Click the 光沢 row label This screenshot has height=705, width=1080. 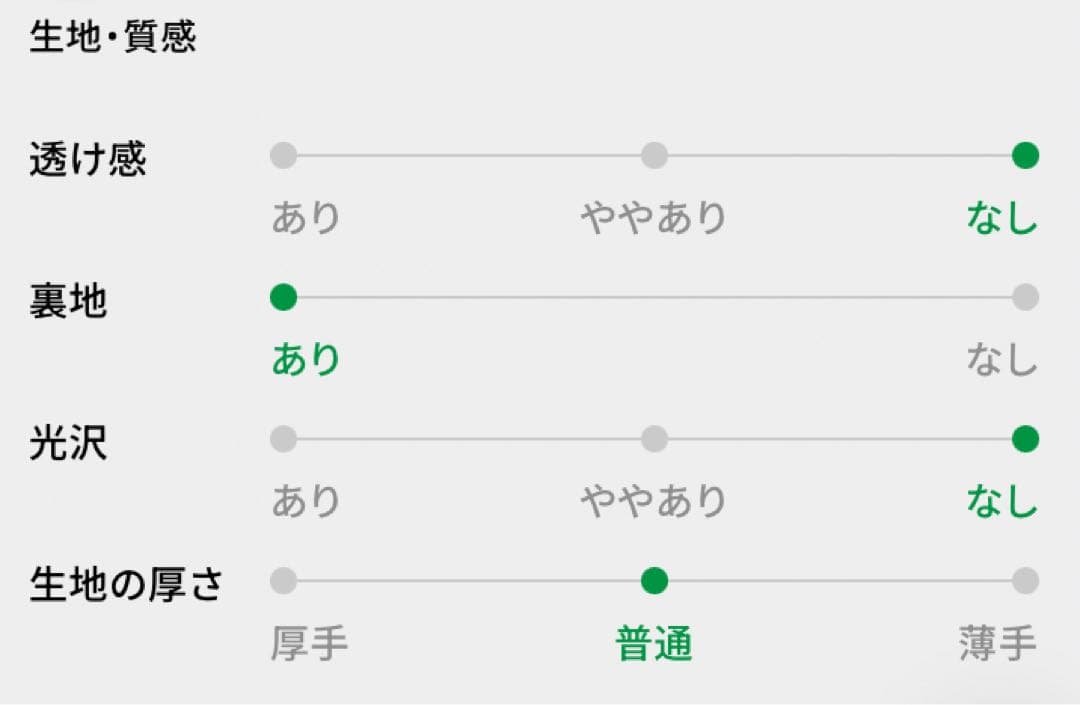(x=68, y=443)
